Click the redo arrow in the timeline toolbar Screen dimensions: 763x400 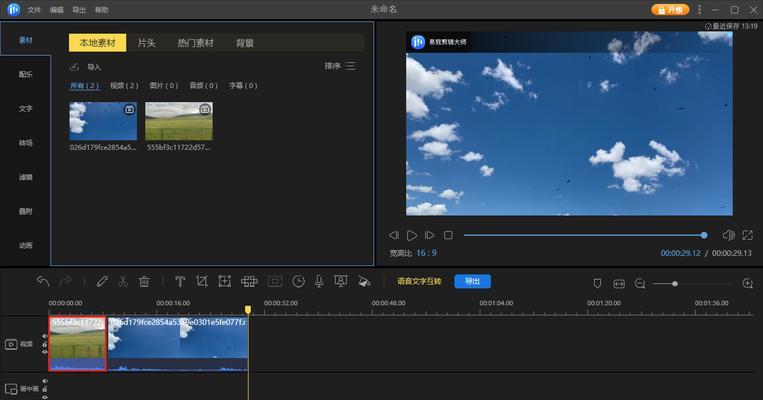point(65,281)
